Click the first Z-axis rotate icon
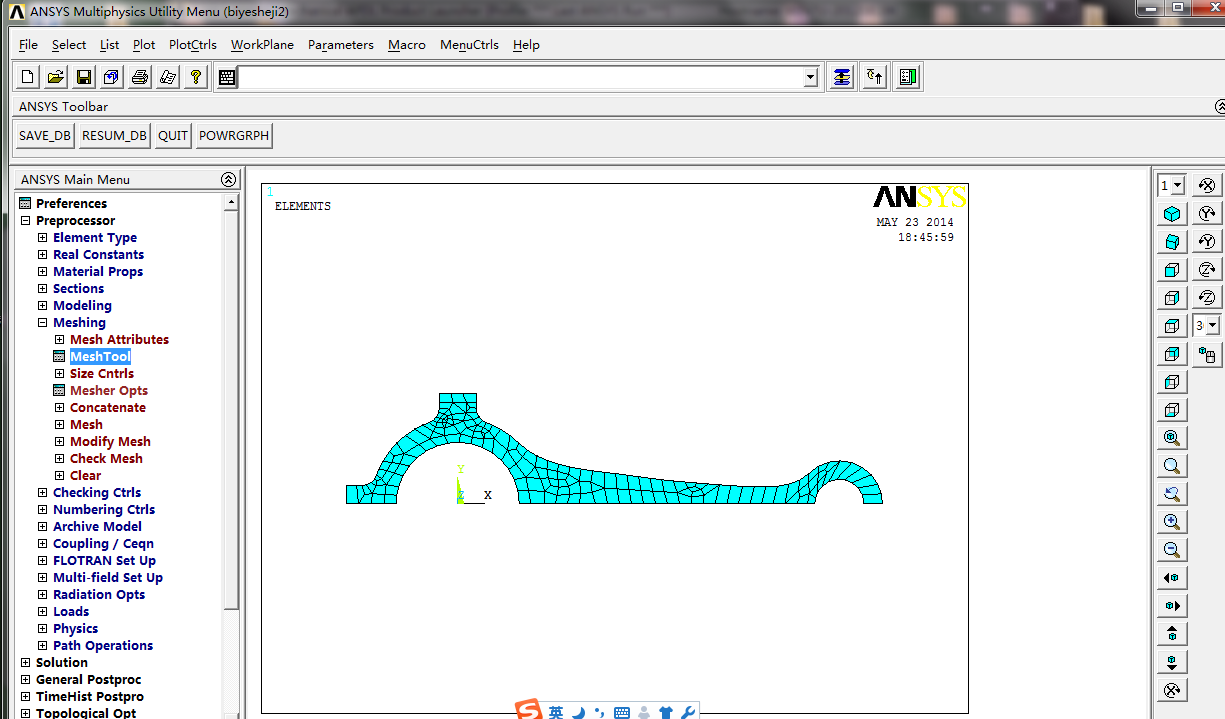The image size is (1225, 719). pos(1207,270)
